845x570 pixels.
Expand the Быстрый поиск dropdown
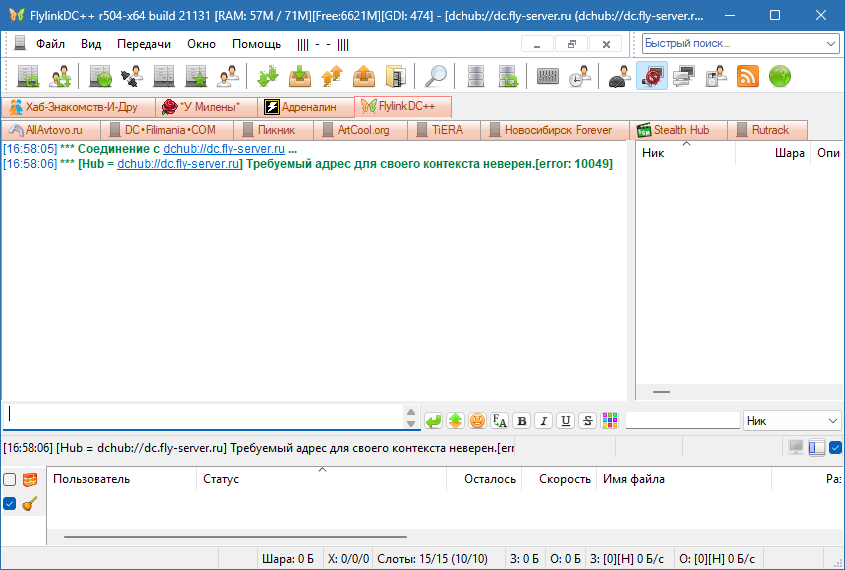(x=830, y=44)
